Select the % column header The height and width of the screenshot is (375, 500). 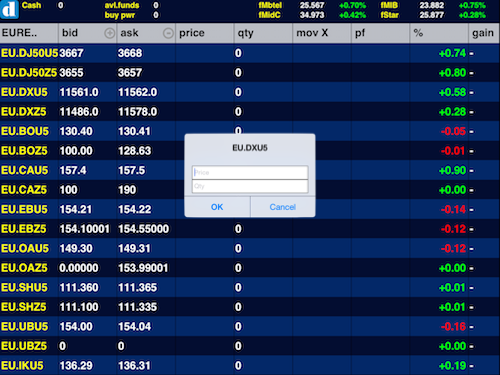(439, 33)
